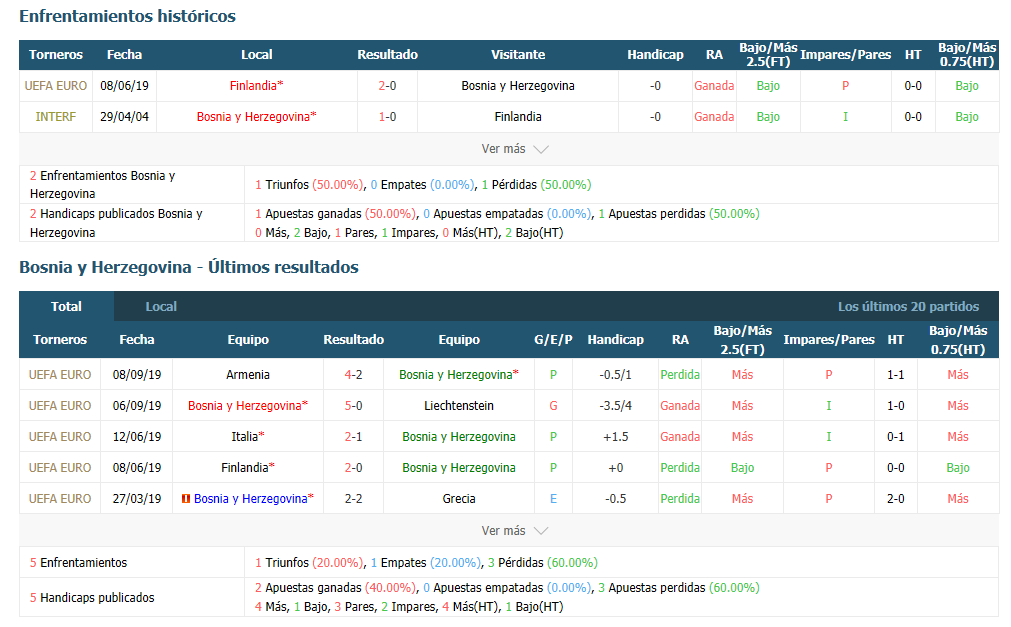The height and width of the screenshot is (627, 1011).
Task: Select date 29/04/04
Action: click(124, 117)
